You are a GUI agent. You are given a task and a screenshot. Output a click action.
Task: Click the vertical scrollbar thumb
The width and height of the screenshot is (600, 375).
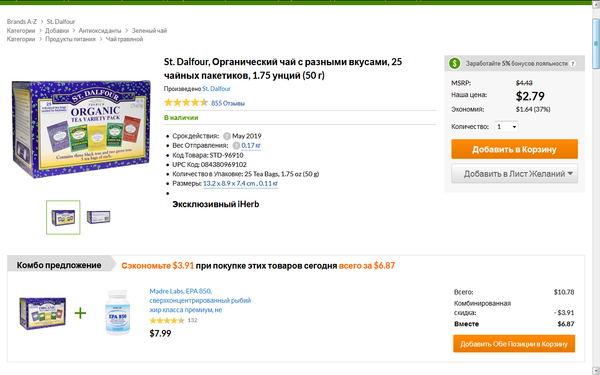coord(595,44)
